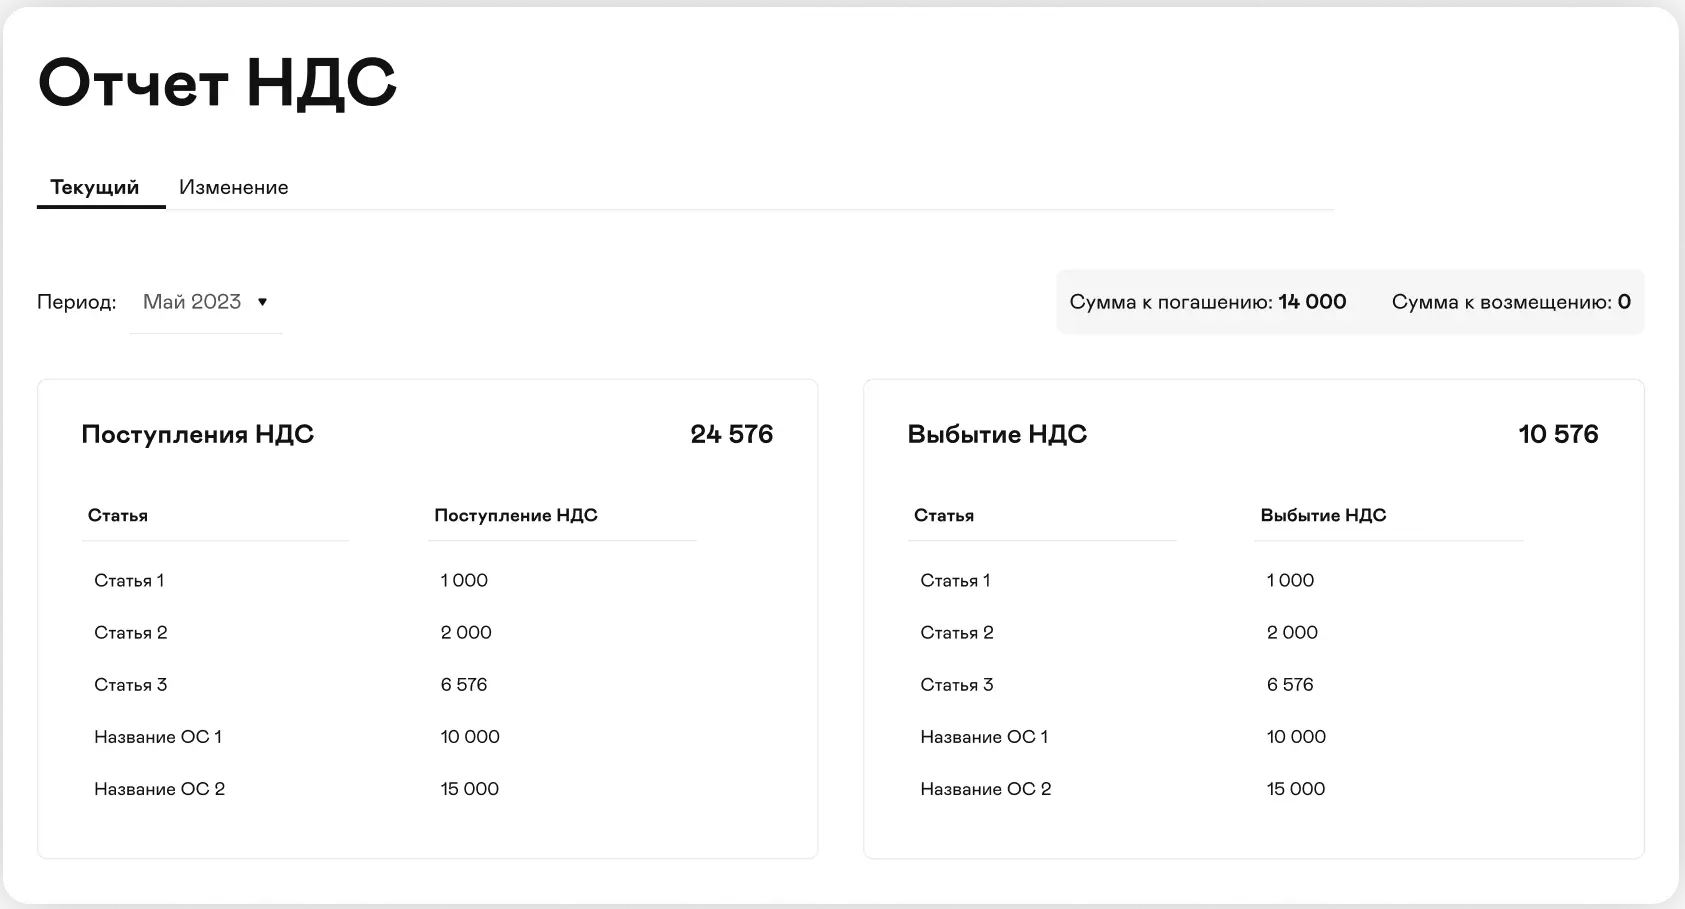Click 6 576 value in Выбытие НДС

(1290, 685)
